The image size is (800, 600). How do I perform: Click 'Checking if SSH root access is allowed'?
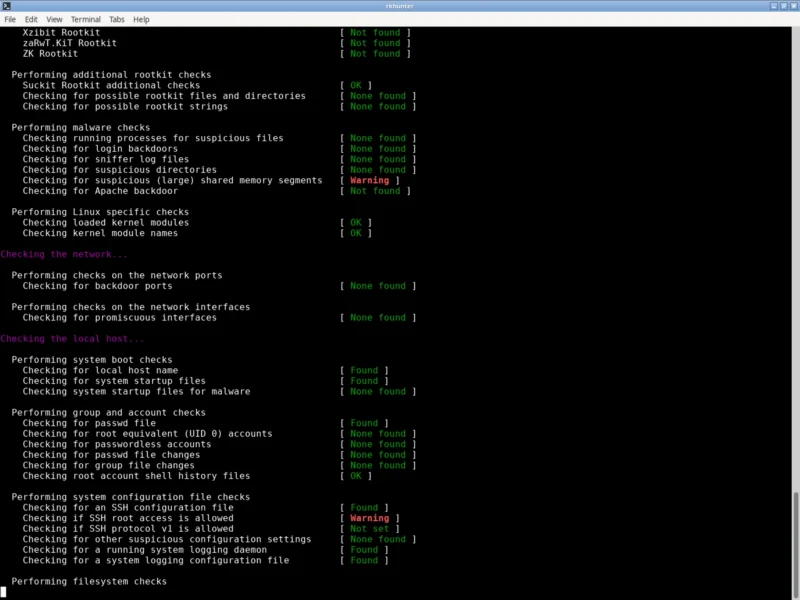[128, 518]
